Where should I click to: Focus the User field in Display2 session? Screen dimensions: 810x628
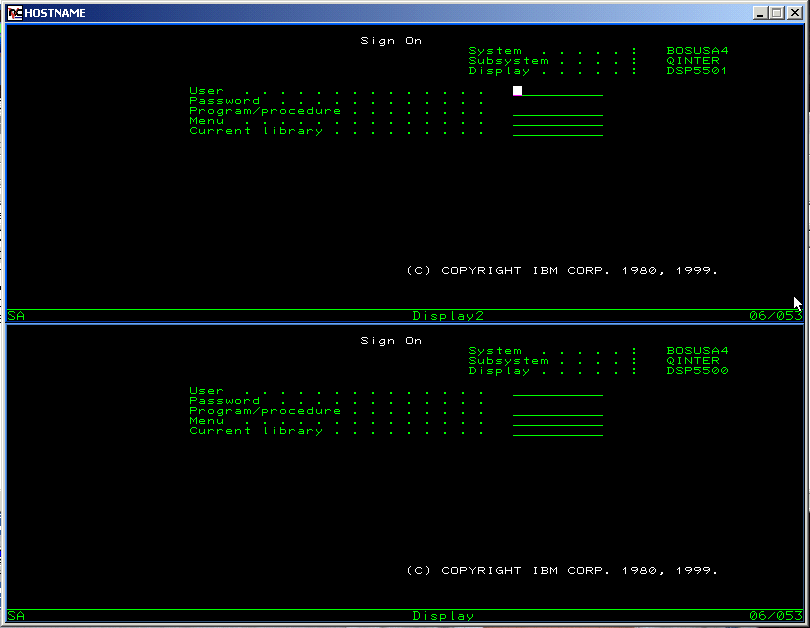coord(557,91)
